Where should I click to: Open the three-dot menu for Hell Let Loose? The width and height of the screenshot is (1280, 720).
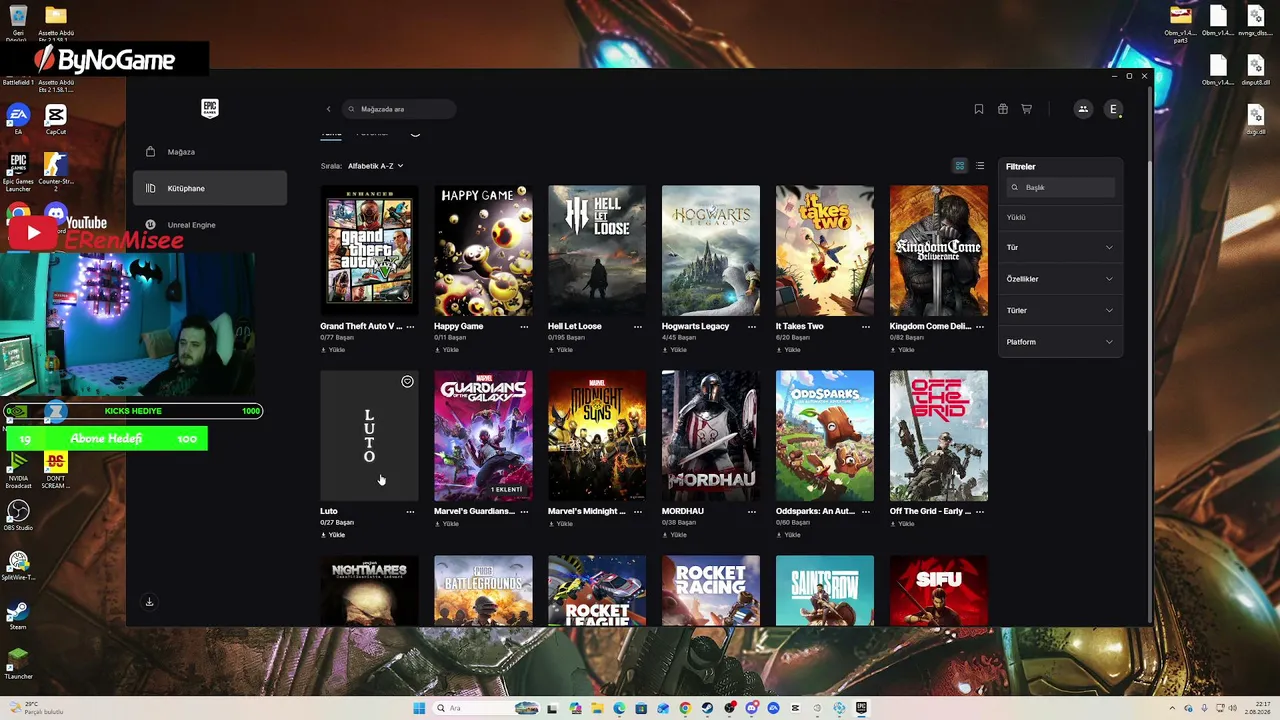(638, 326)
